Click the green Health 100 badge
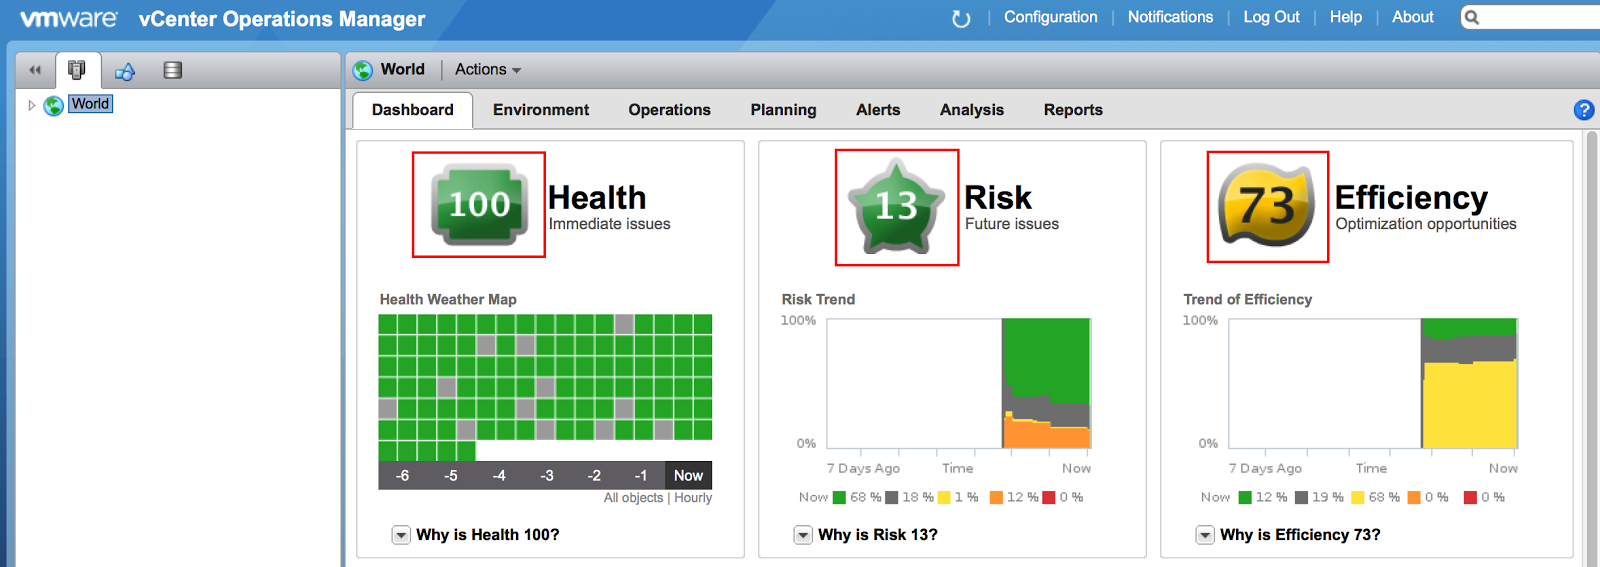Image resolution: width=1600 pixels, height=567 pixels. click(x=479, y=204)
